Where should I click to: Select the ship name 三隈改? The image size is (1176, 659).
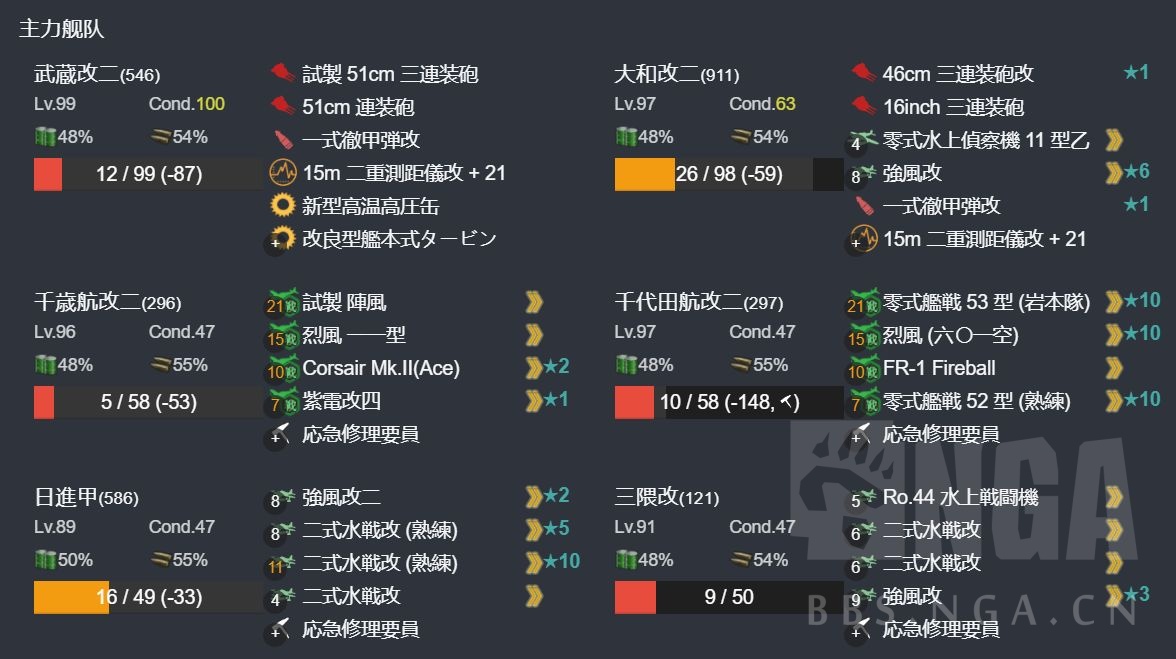(x=647, y=497)
